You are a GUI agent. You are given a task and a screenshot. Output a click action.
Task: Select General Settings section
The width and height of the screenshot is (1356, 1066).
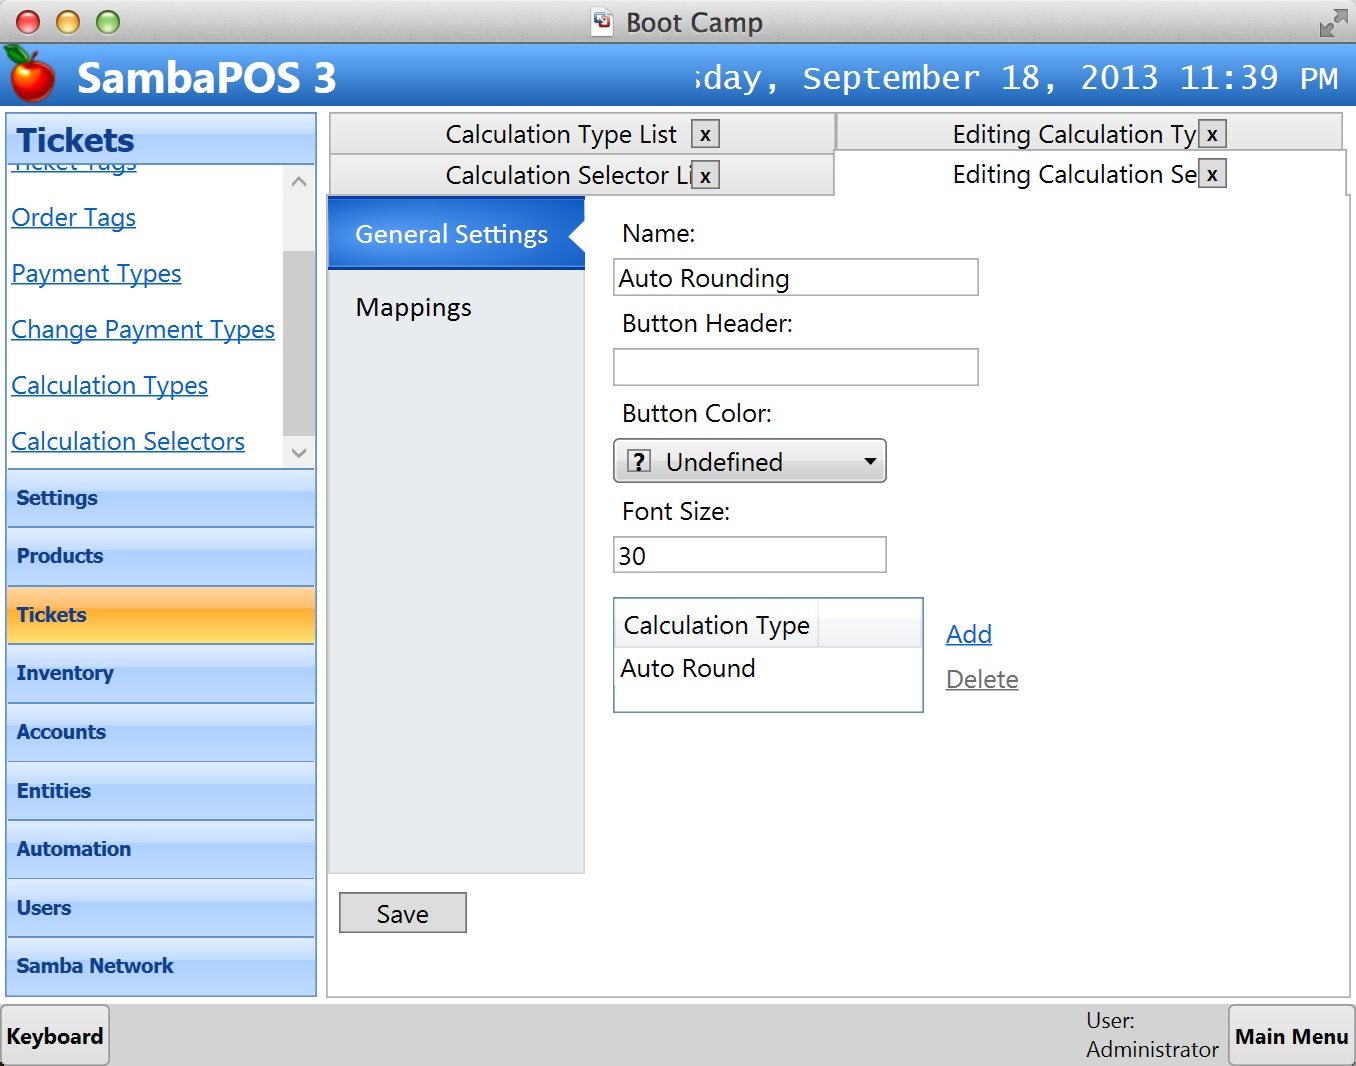[451, 234]
